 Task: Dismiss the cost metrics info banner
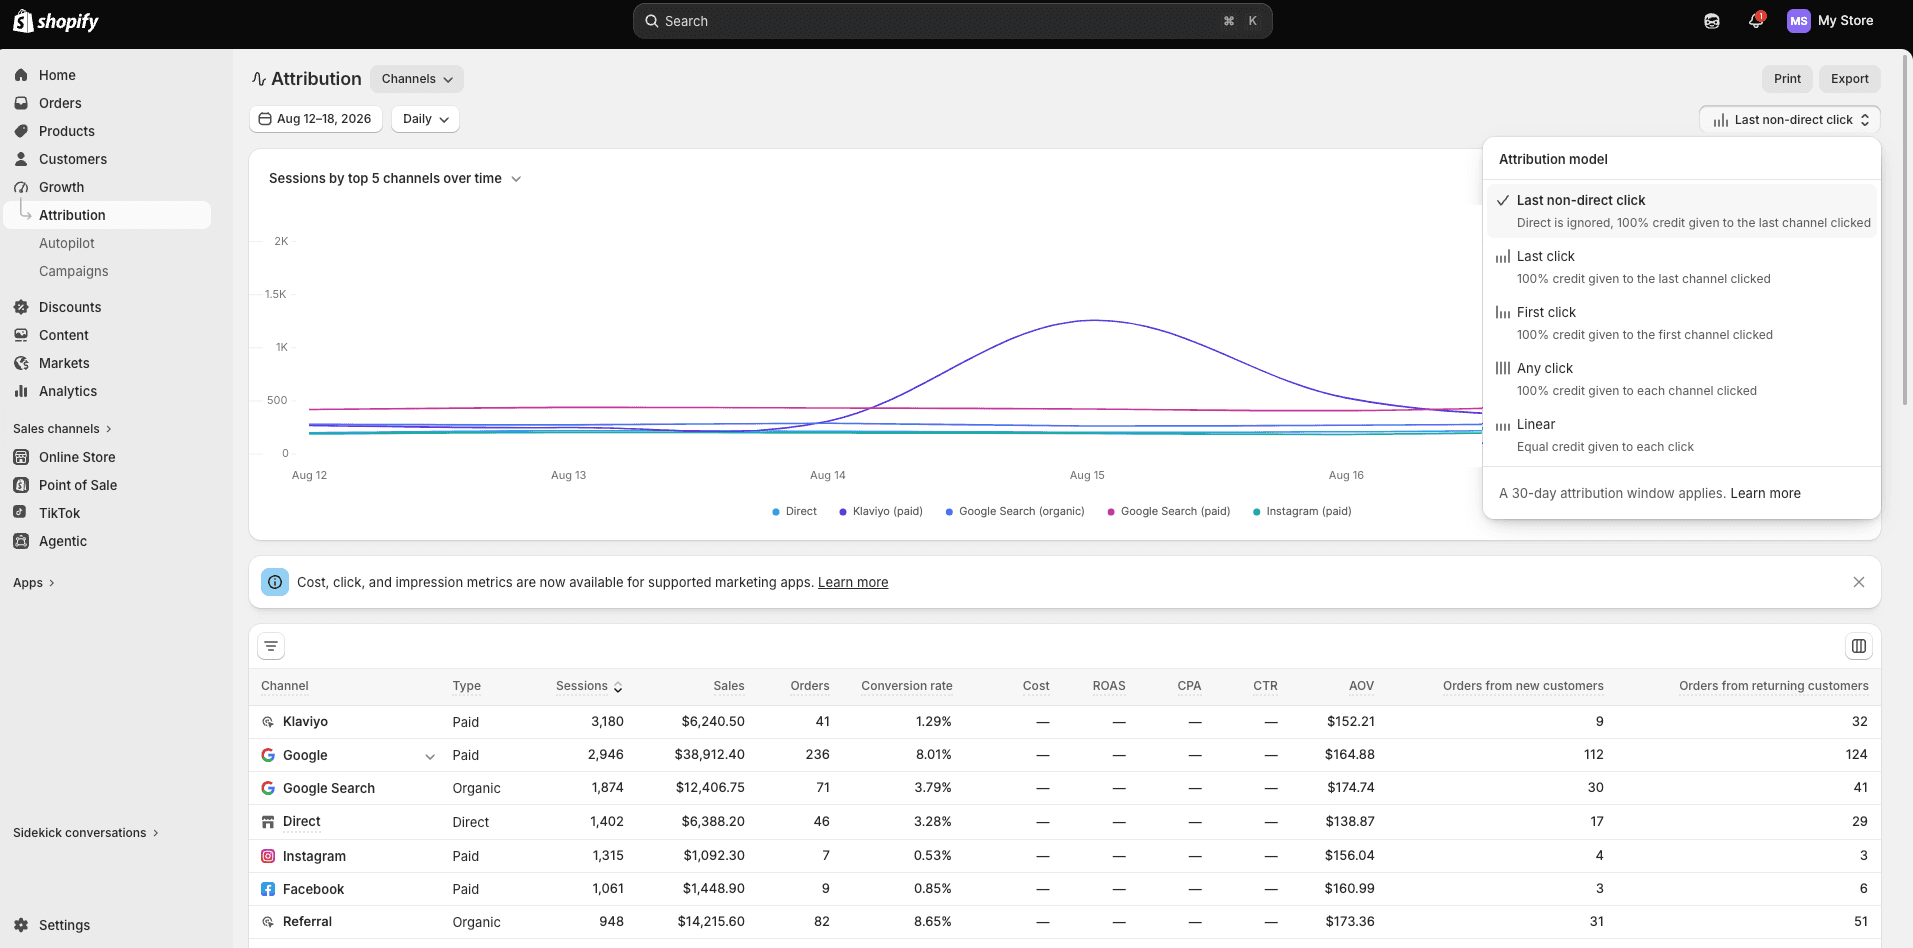(1859, 582)
